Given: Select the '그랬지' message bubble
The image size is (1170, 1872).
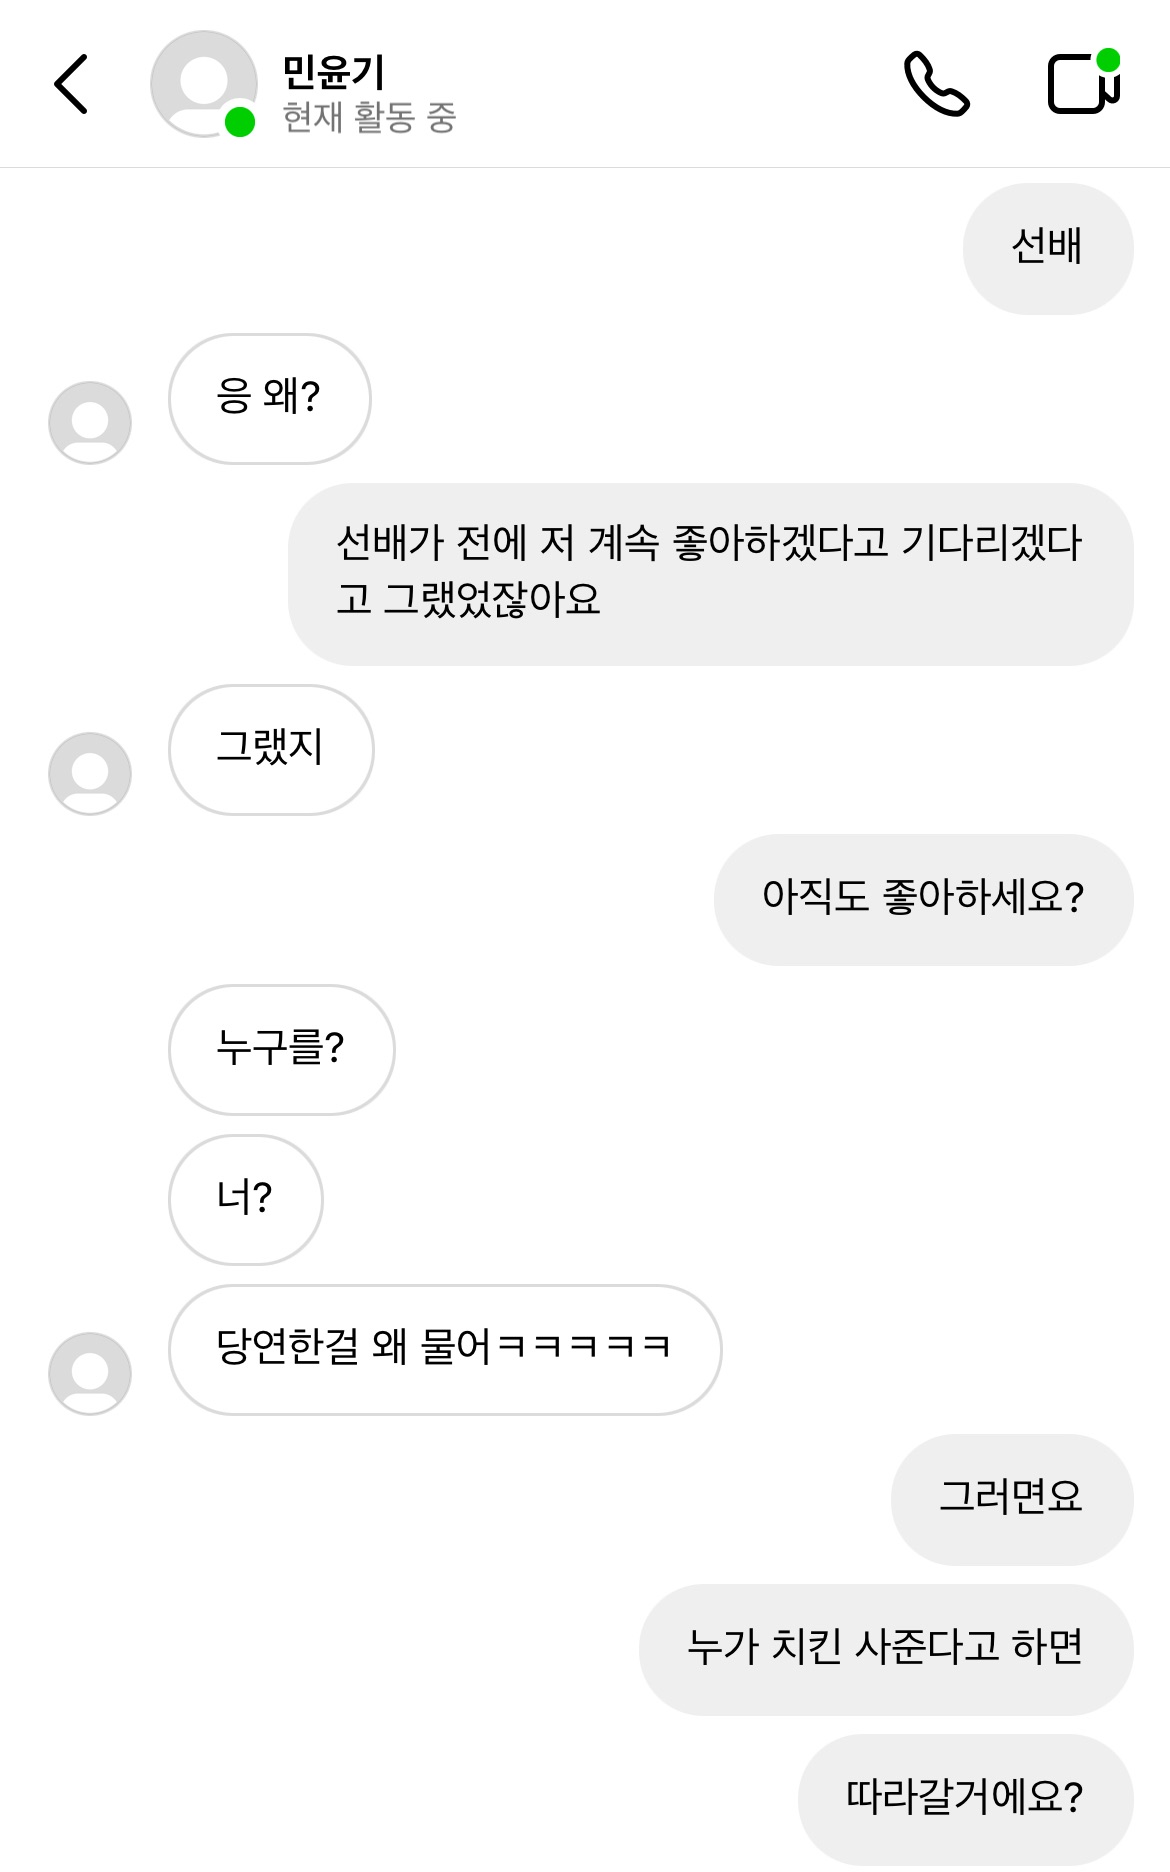Looking at the screenshot, I should pos(270,749).
